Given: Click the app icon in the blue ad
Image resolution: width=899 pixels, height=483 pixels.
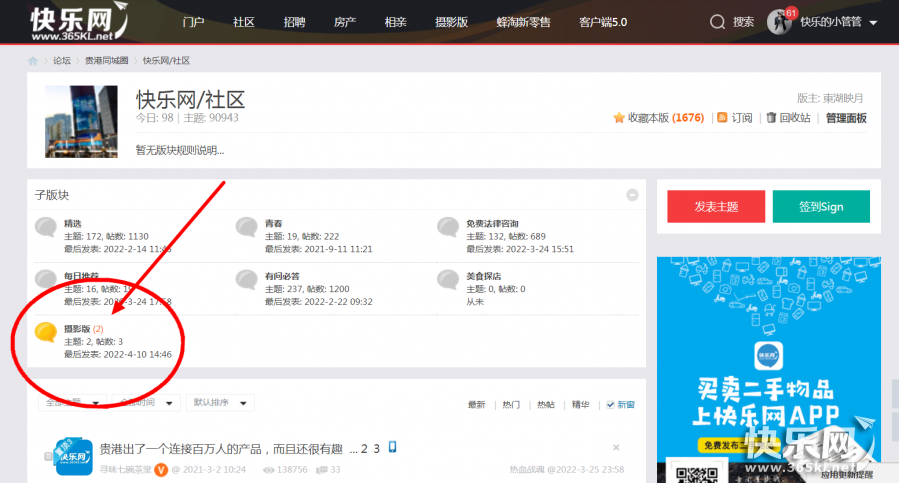Looking at the screenshot, I should coord(768,355).
